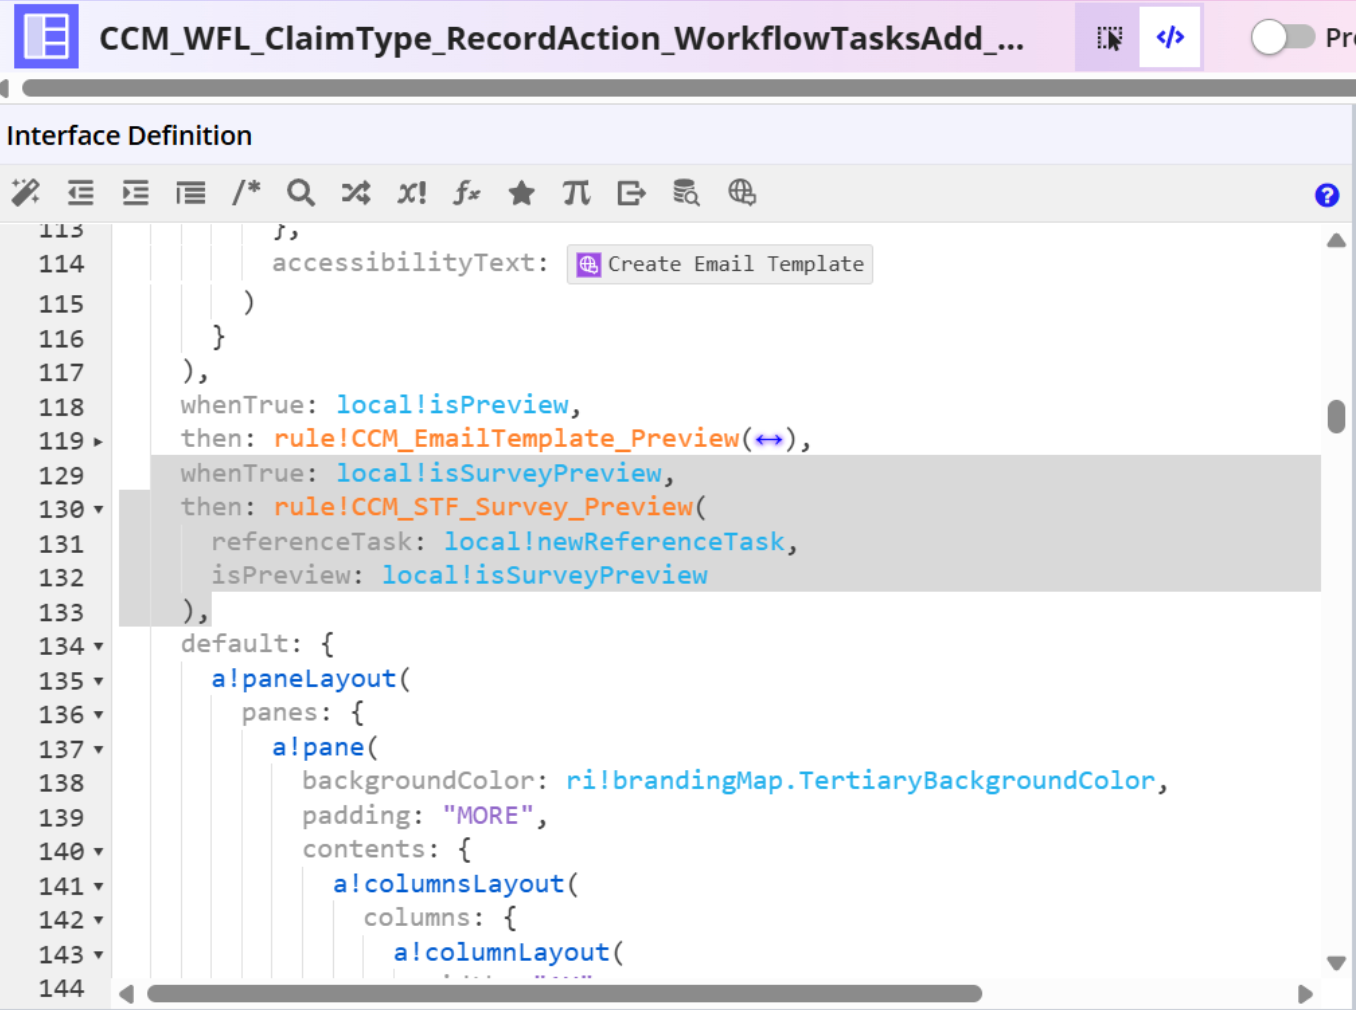Click the star icon in editor toolbar

pyautogui.click(x=522, y=192)
